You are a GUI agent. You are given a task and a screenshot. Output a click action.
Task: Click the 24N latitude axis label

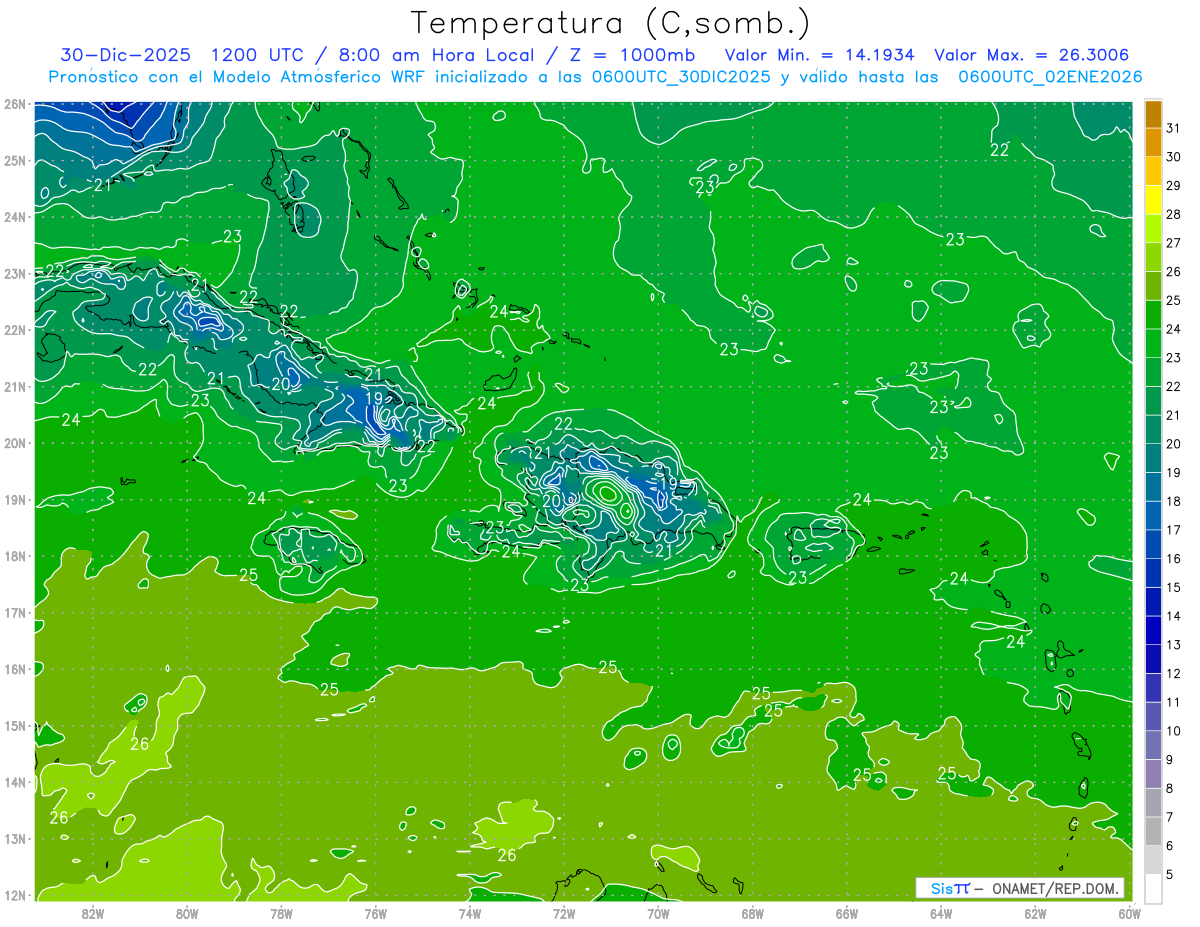pyautogui.click(x=15, y=217)
